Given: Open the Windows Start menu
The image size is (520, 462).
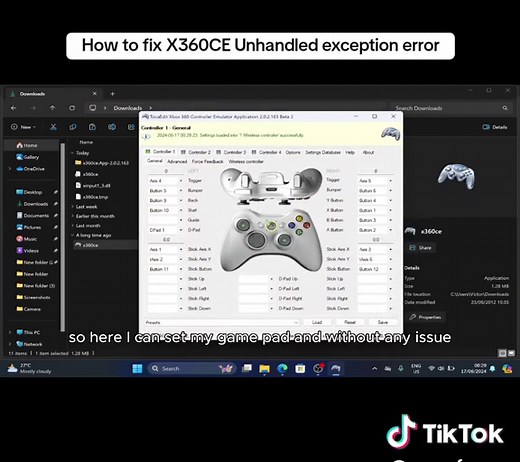Looking at the screenshot, I should [x=137, y=368].
